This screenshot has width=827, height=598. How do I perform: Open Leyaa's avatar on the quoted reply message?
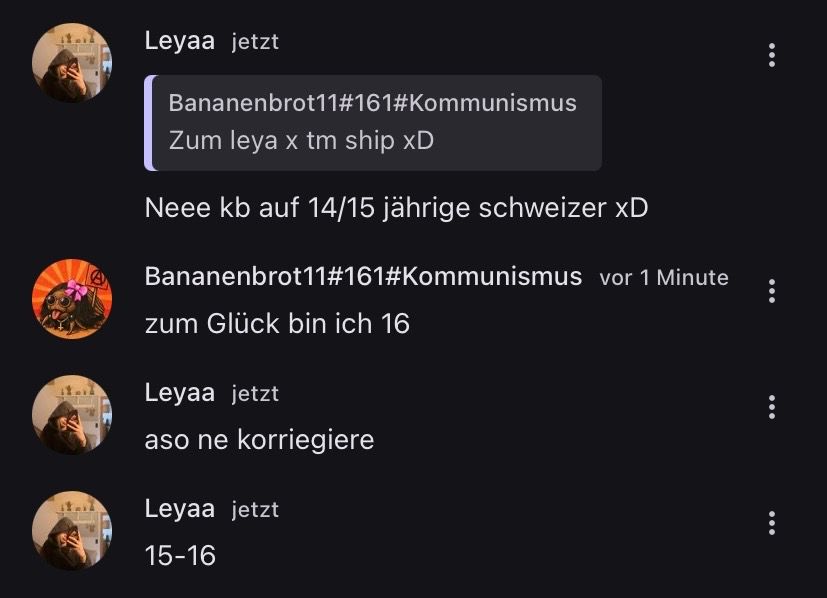(72, 61)
